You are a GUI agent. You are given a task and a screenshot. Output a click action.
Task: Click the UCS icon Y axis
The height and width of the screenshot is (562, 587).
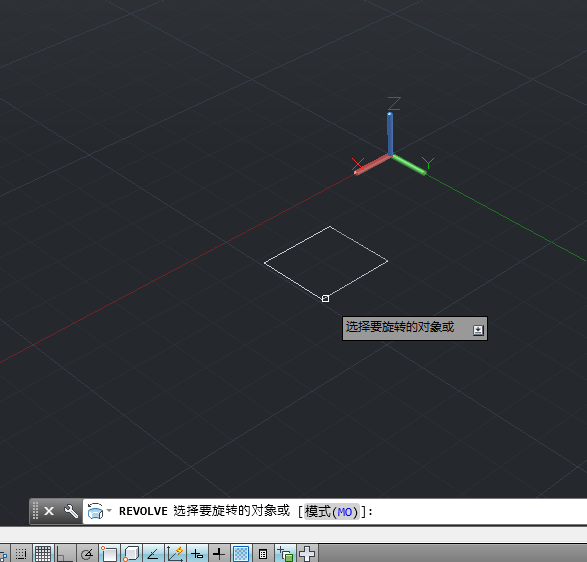click(x=409, y=165)
